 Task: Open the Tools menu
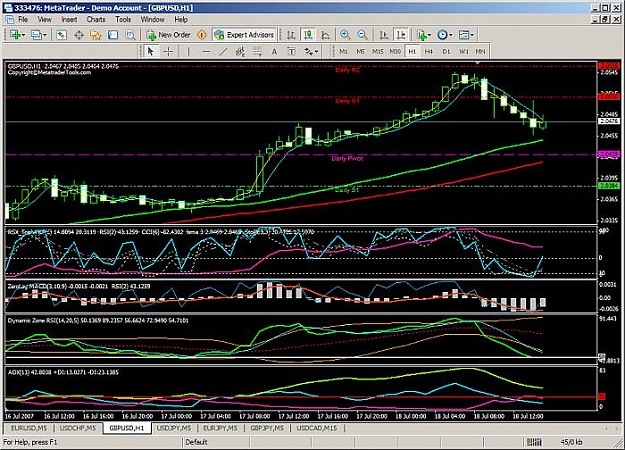pos(123,20)
